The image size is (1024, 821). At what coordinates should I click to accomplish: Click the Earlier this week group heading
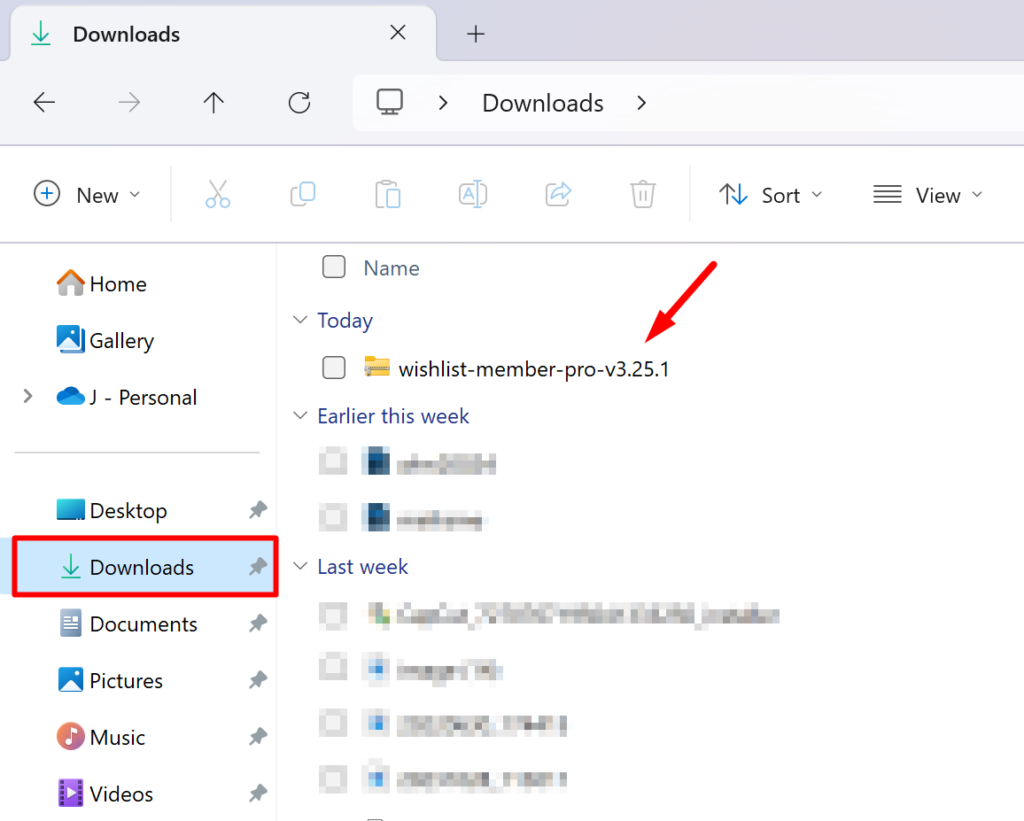click(393, 416)
